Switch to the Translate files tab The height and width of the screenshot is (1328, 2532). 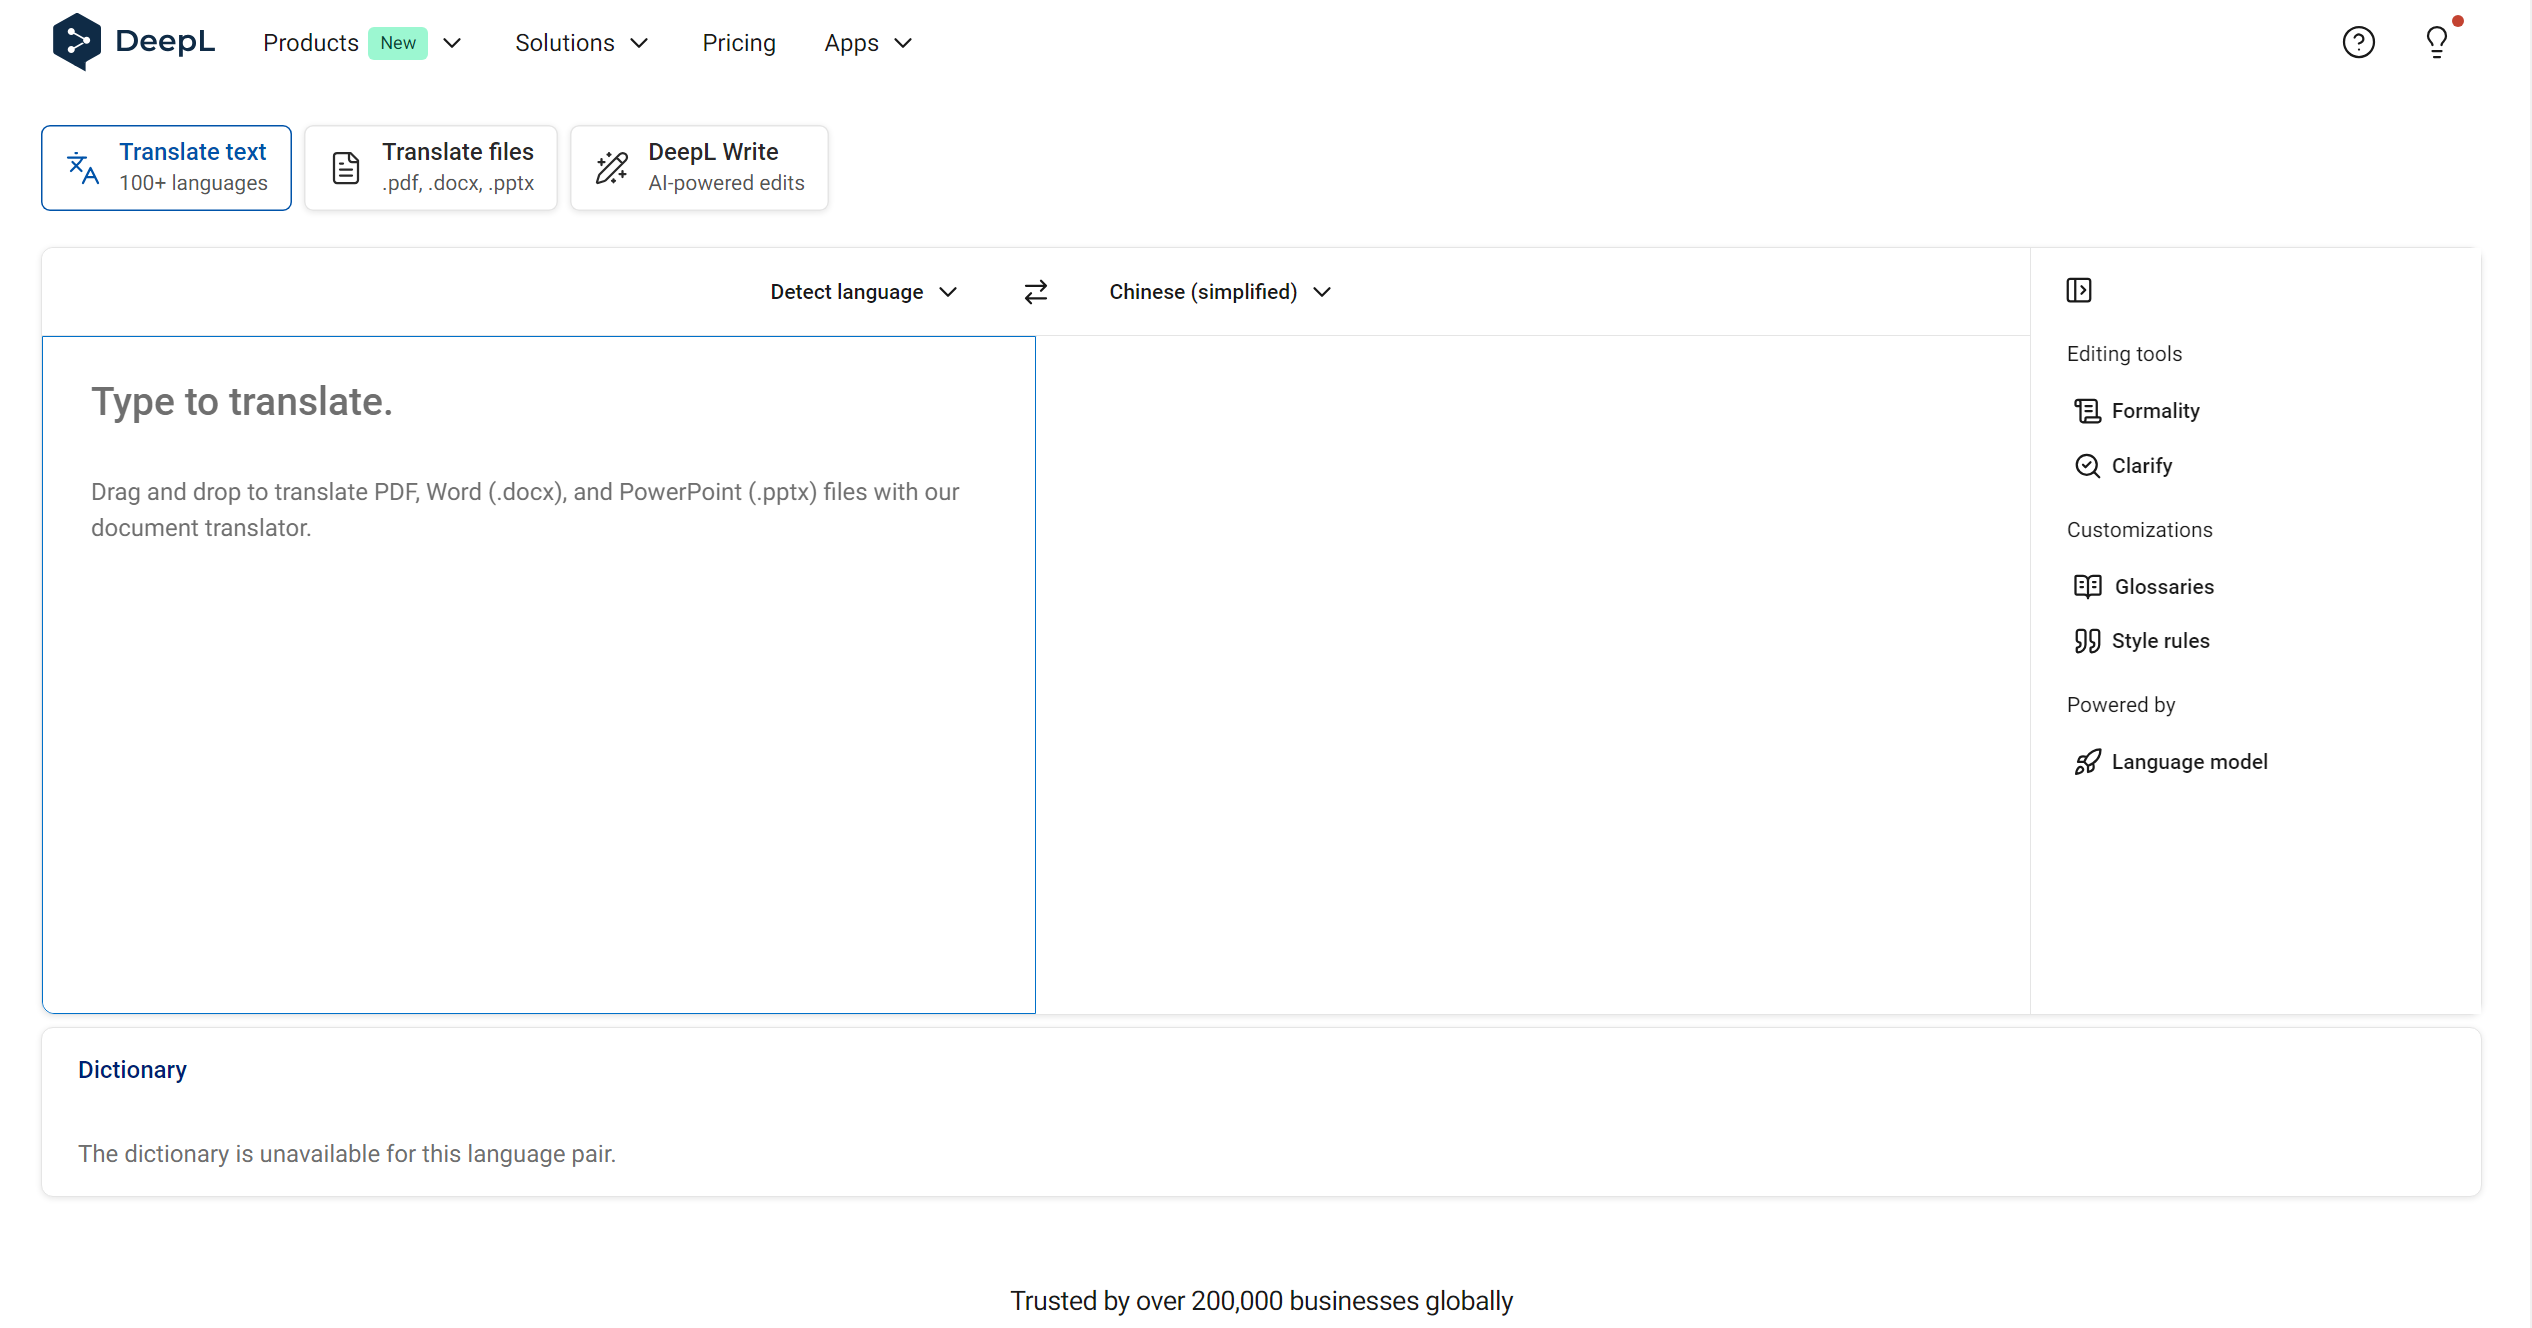(x=431, y=167)
